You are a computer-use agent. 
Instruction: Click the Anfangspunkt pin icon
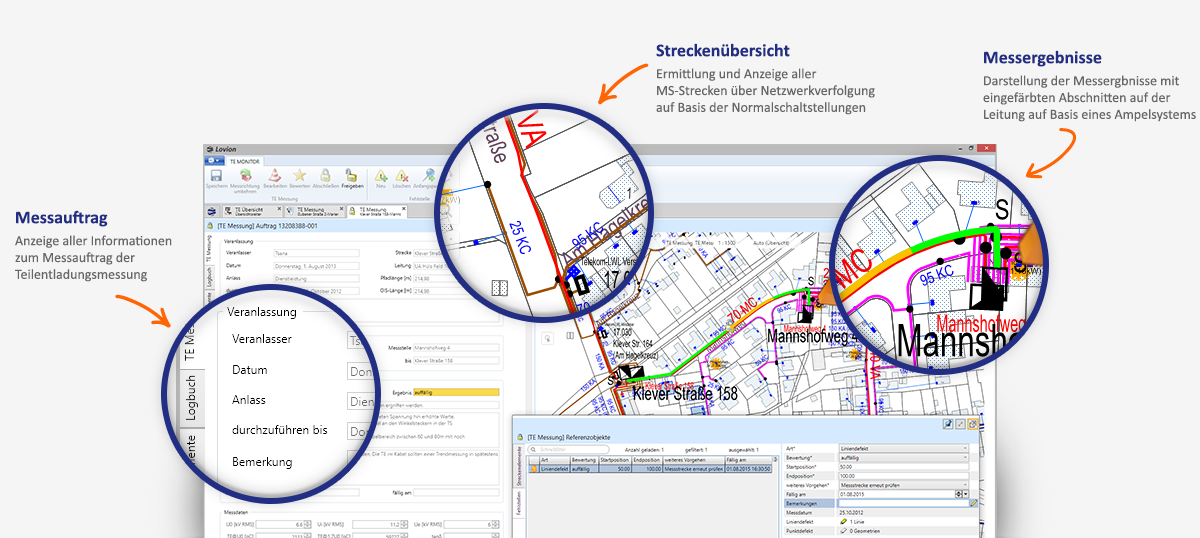point(430,176)
